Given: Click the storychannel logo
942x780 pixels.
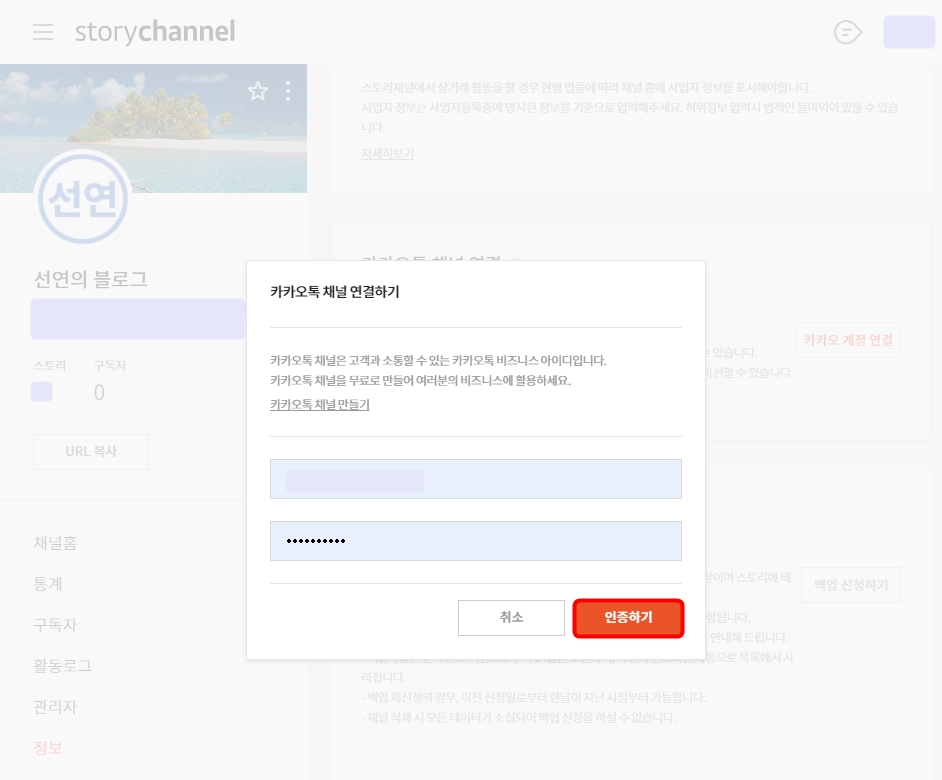Looking at the screenshot, I should coord(155,31).
